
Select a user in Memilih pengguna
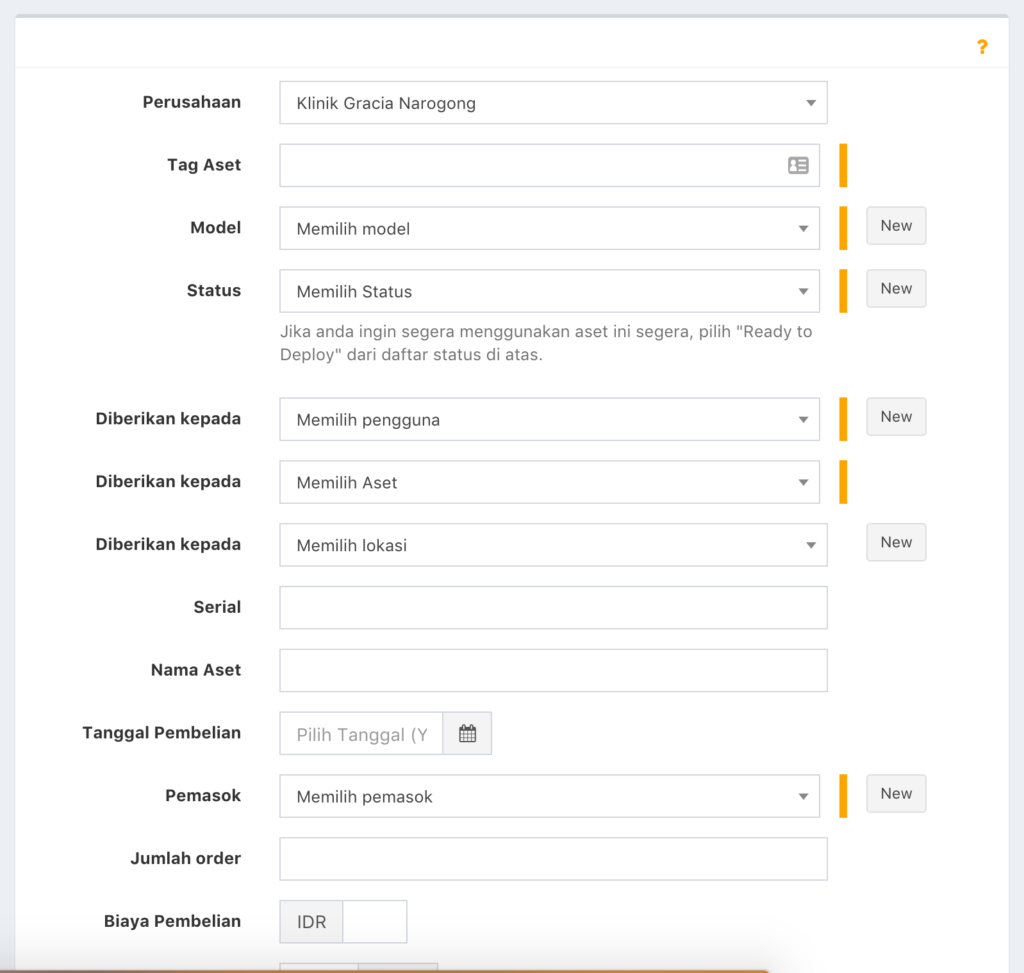click(x=549, y=420)
